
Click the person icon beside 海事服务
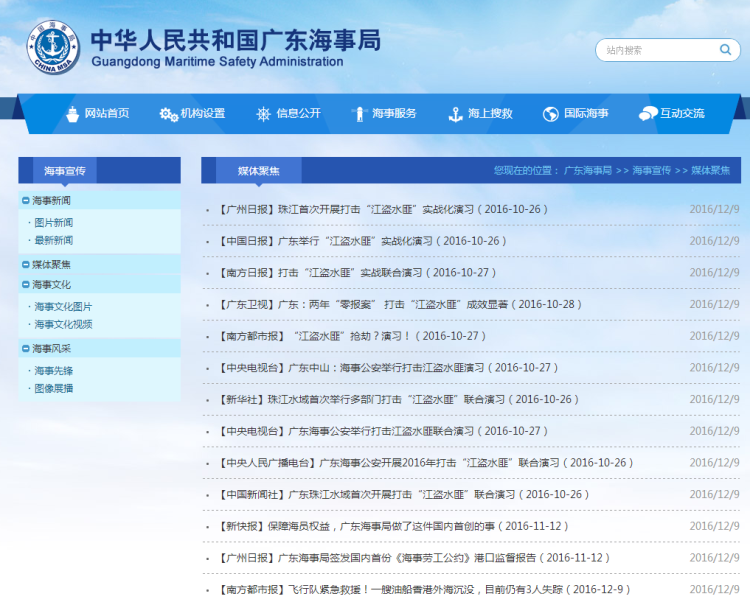click(x=359, y=114)
